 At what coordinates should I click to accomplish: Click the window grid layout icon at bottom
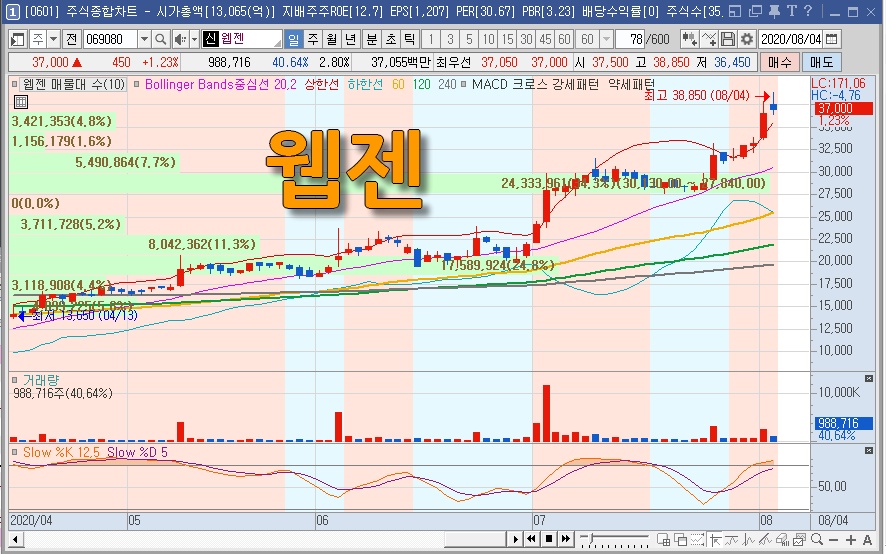click(x=663, y=539)
